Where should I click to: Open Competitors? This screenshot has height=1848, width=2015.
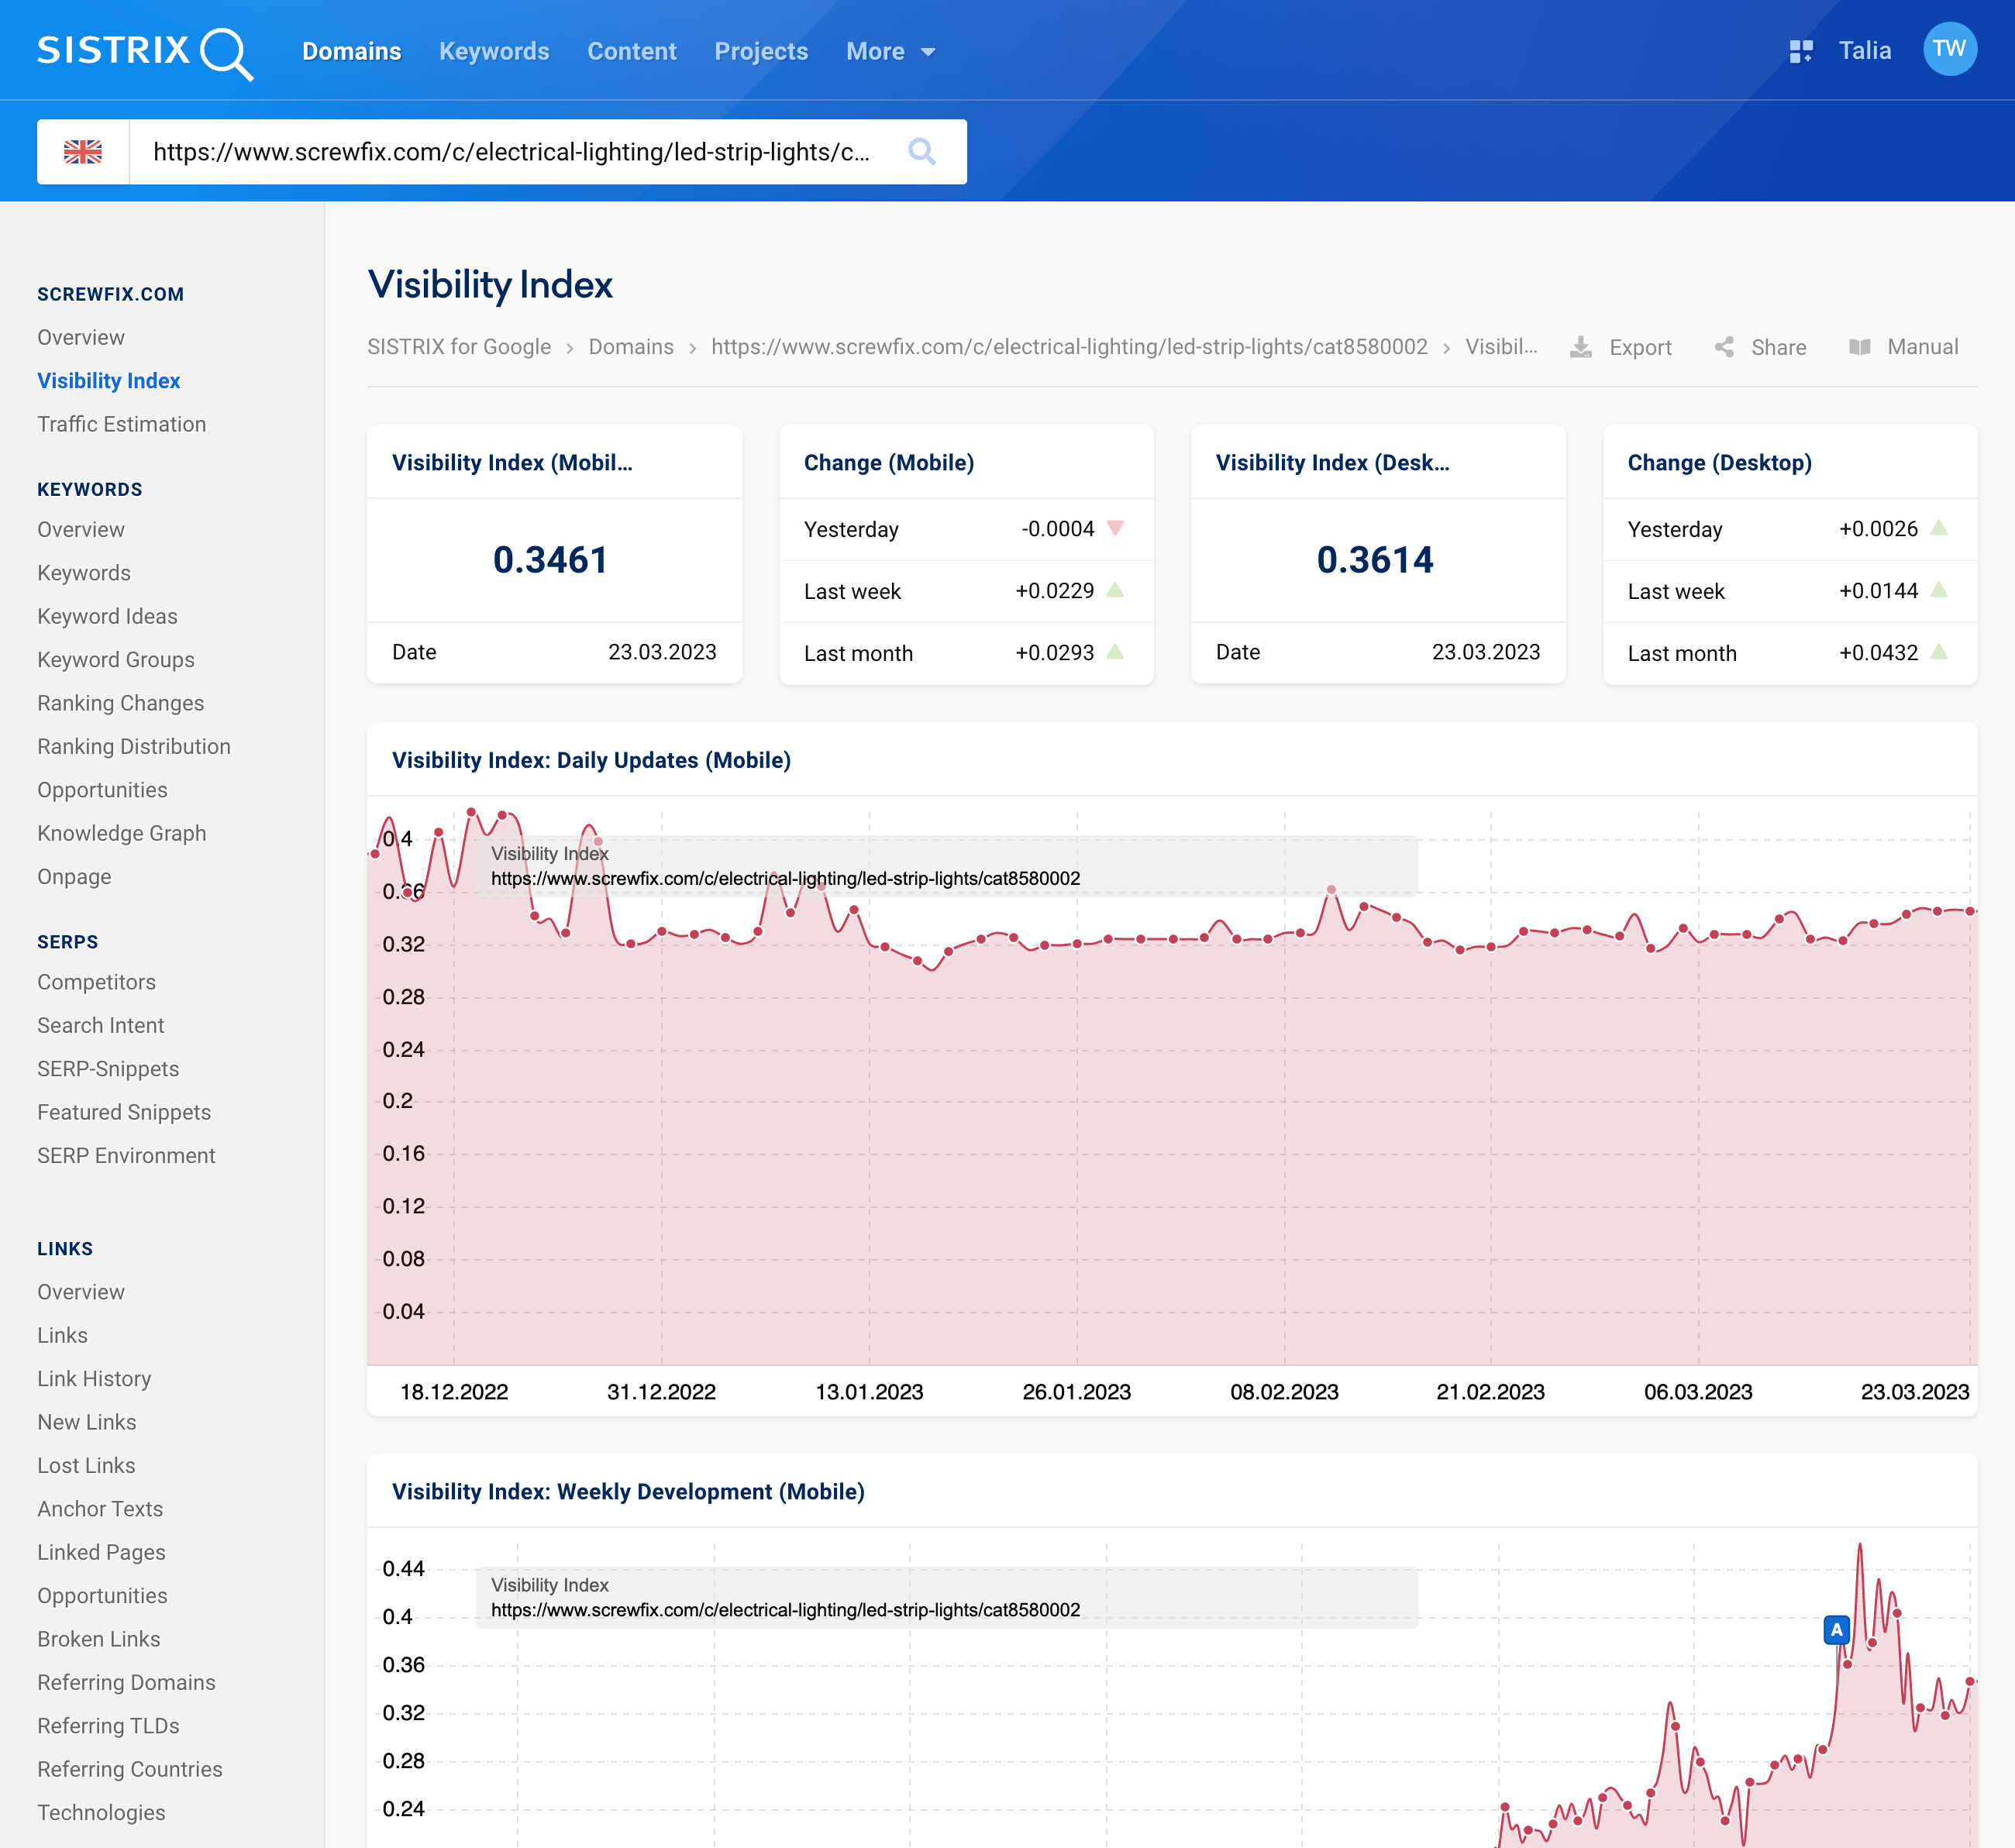(x=96, y=982)
